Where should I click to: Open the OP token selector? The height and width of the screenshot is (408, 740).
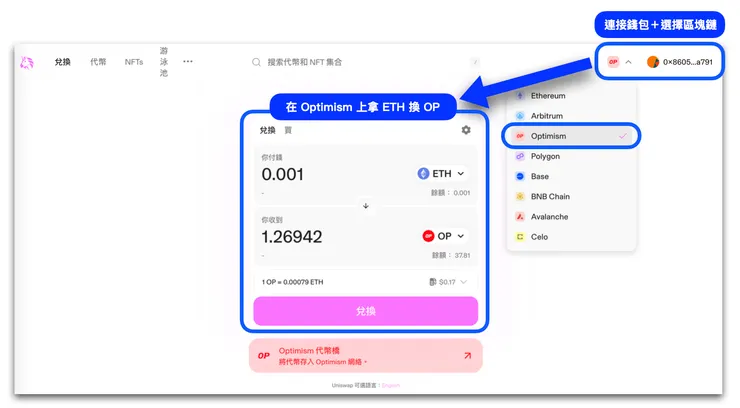[x=444, y=236]
